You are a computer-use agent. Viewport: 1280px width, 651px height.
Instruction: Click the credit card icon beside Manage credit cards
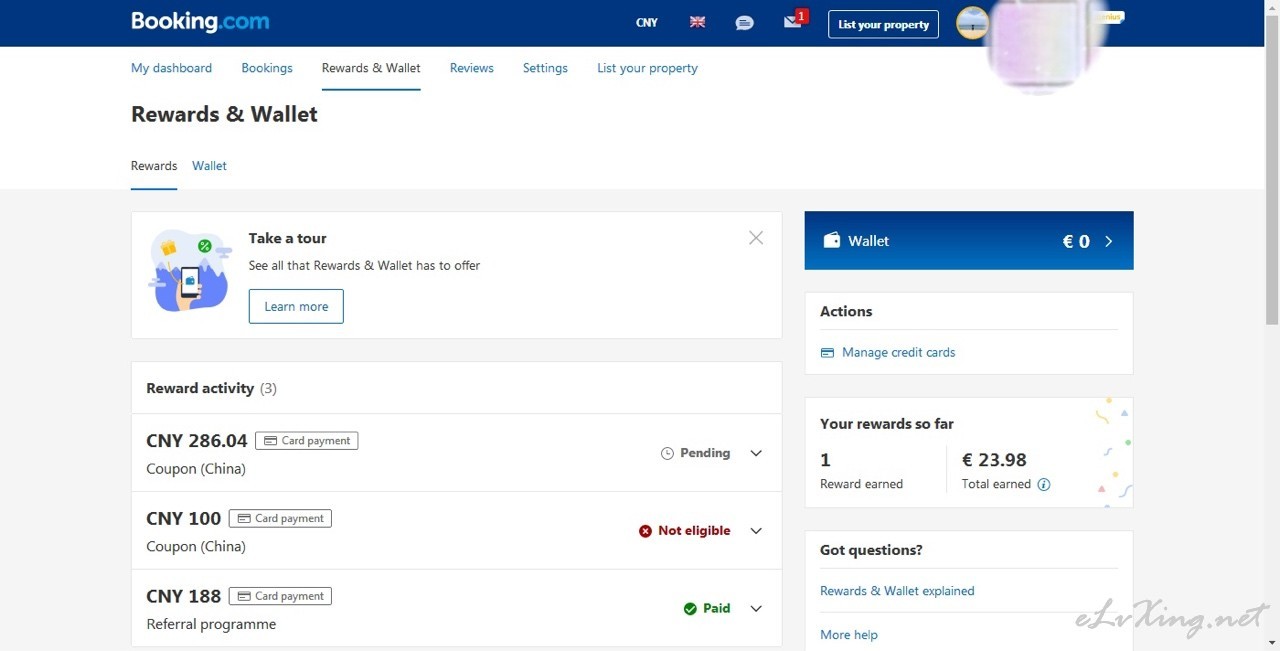(827, 353)
